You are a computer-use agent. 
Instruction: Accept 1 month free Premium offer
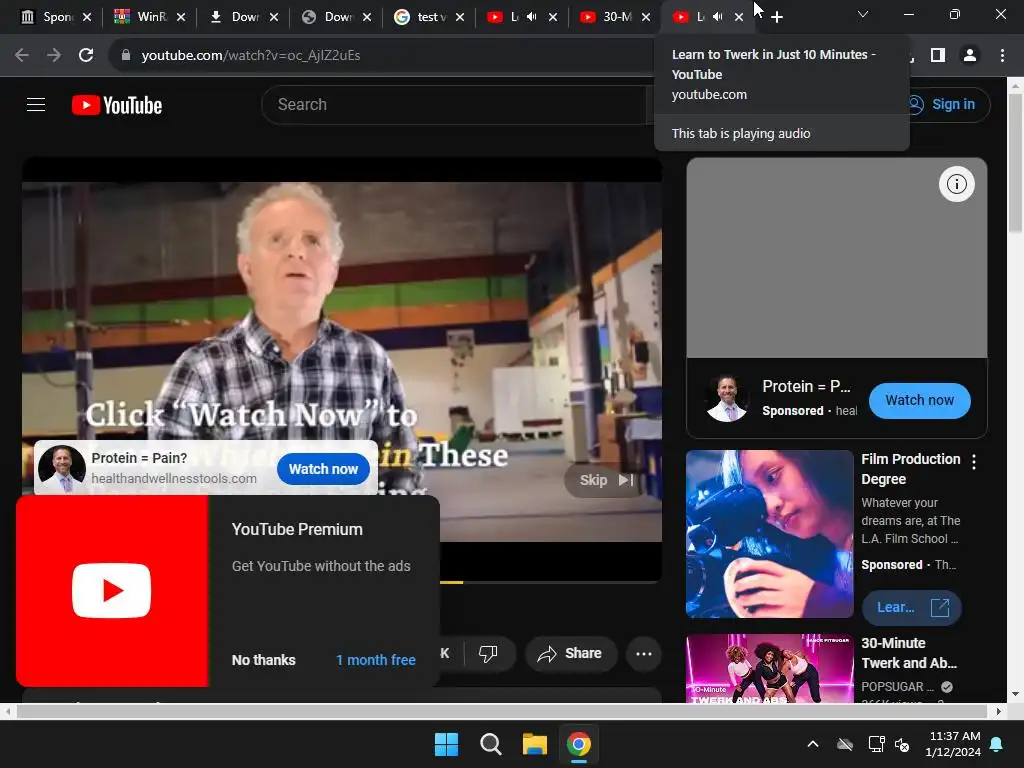click(376, 660)
